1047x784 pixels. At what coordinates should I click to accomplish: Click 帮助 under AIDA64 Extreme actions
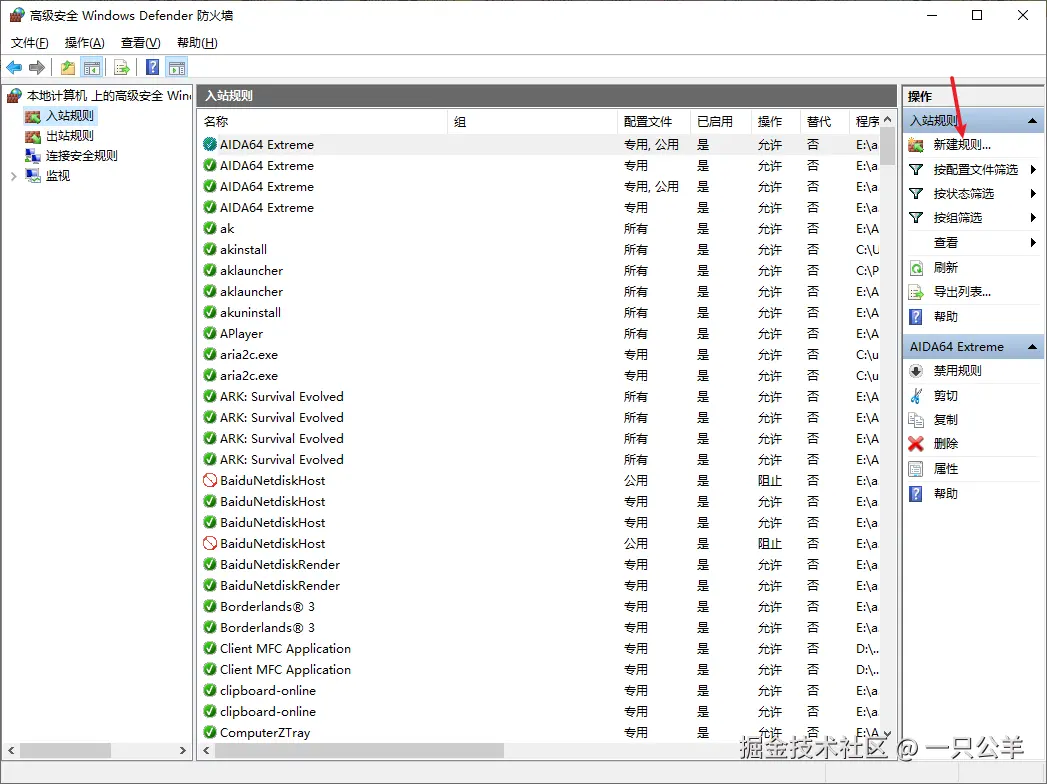click(946, 494)
